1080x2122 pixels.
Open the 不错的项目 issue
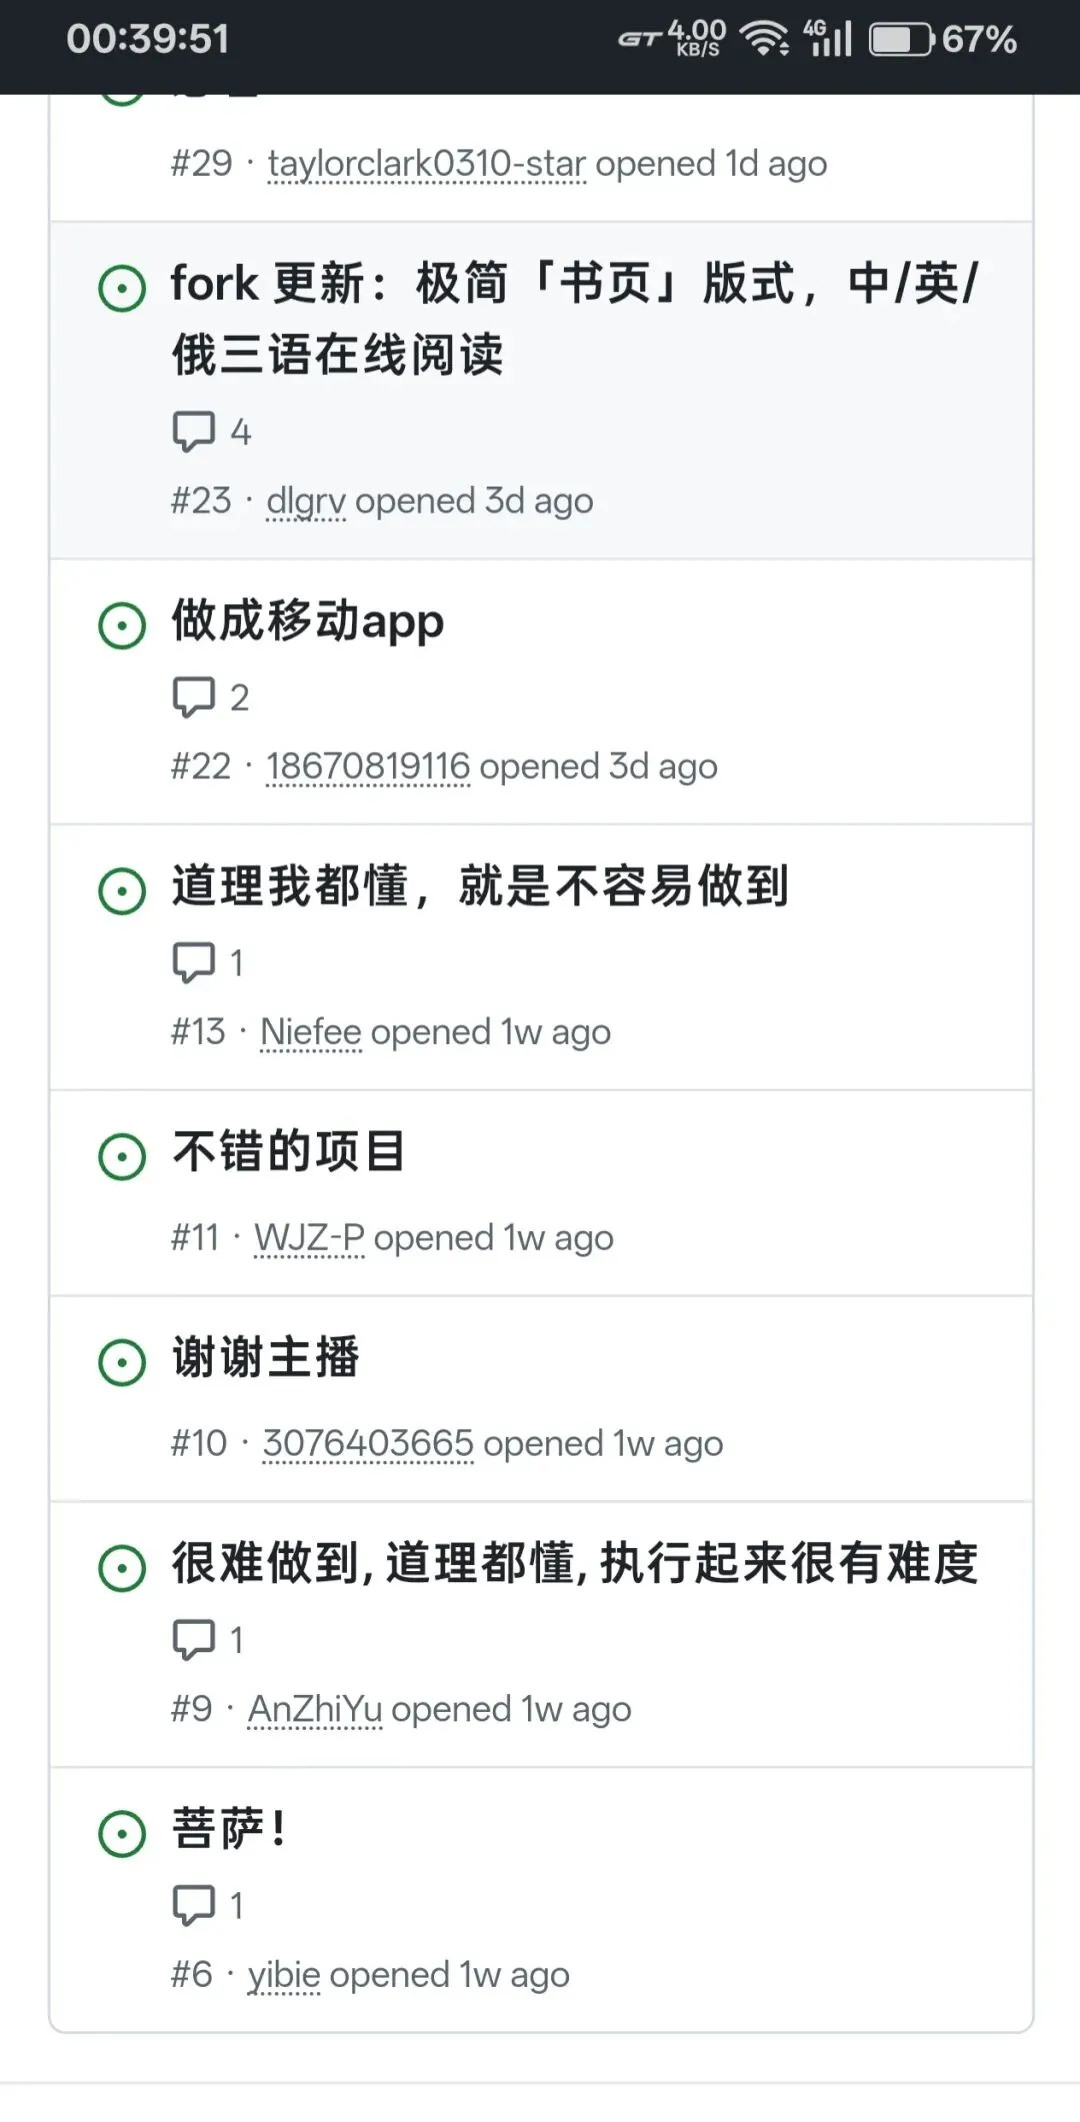click(x=289, y=1152)
